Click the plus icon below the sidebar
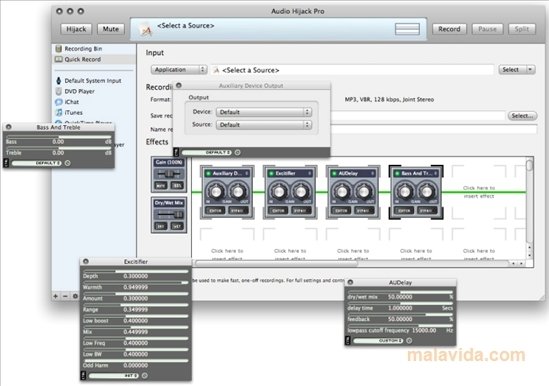The image size is (549, 386). 55,296
